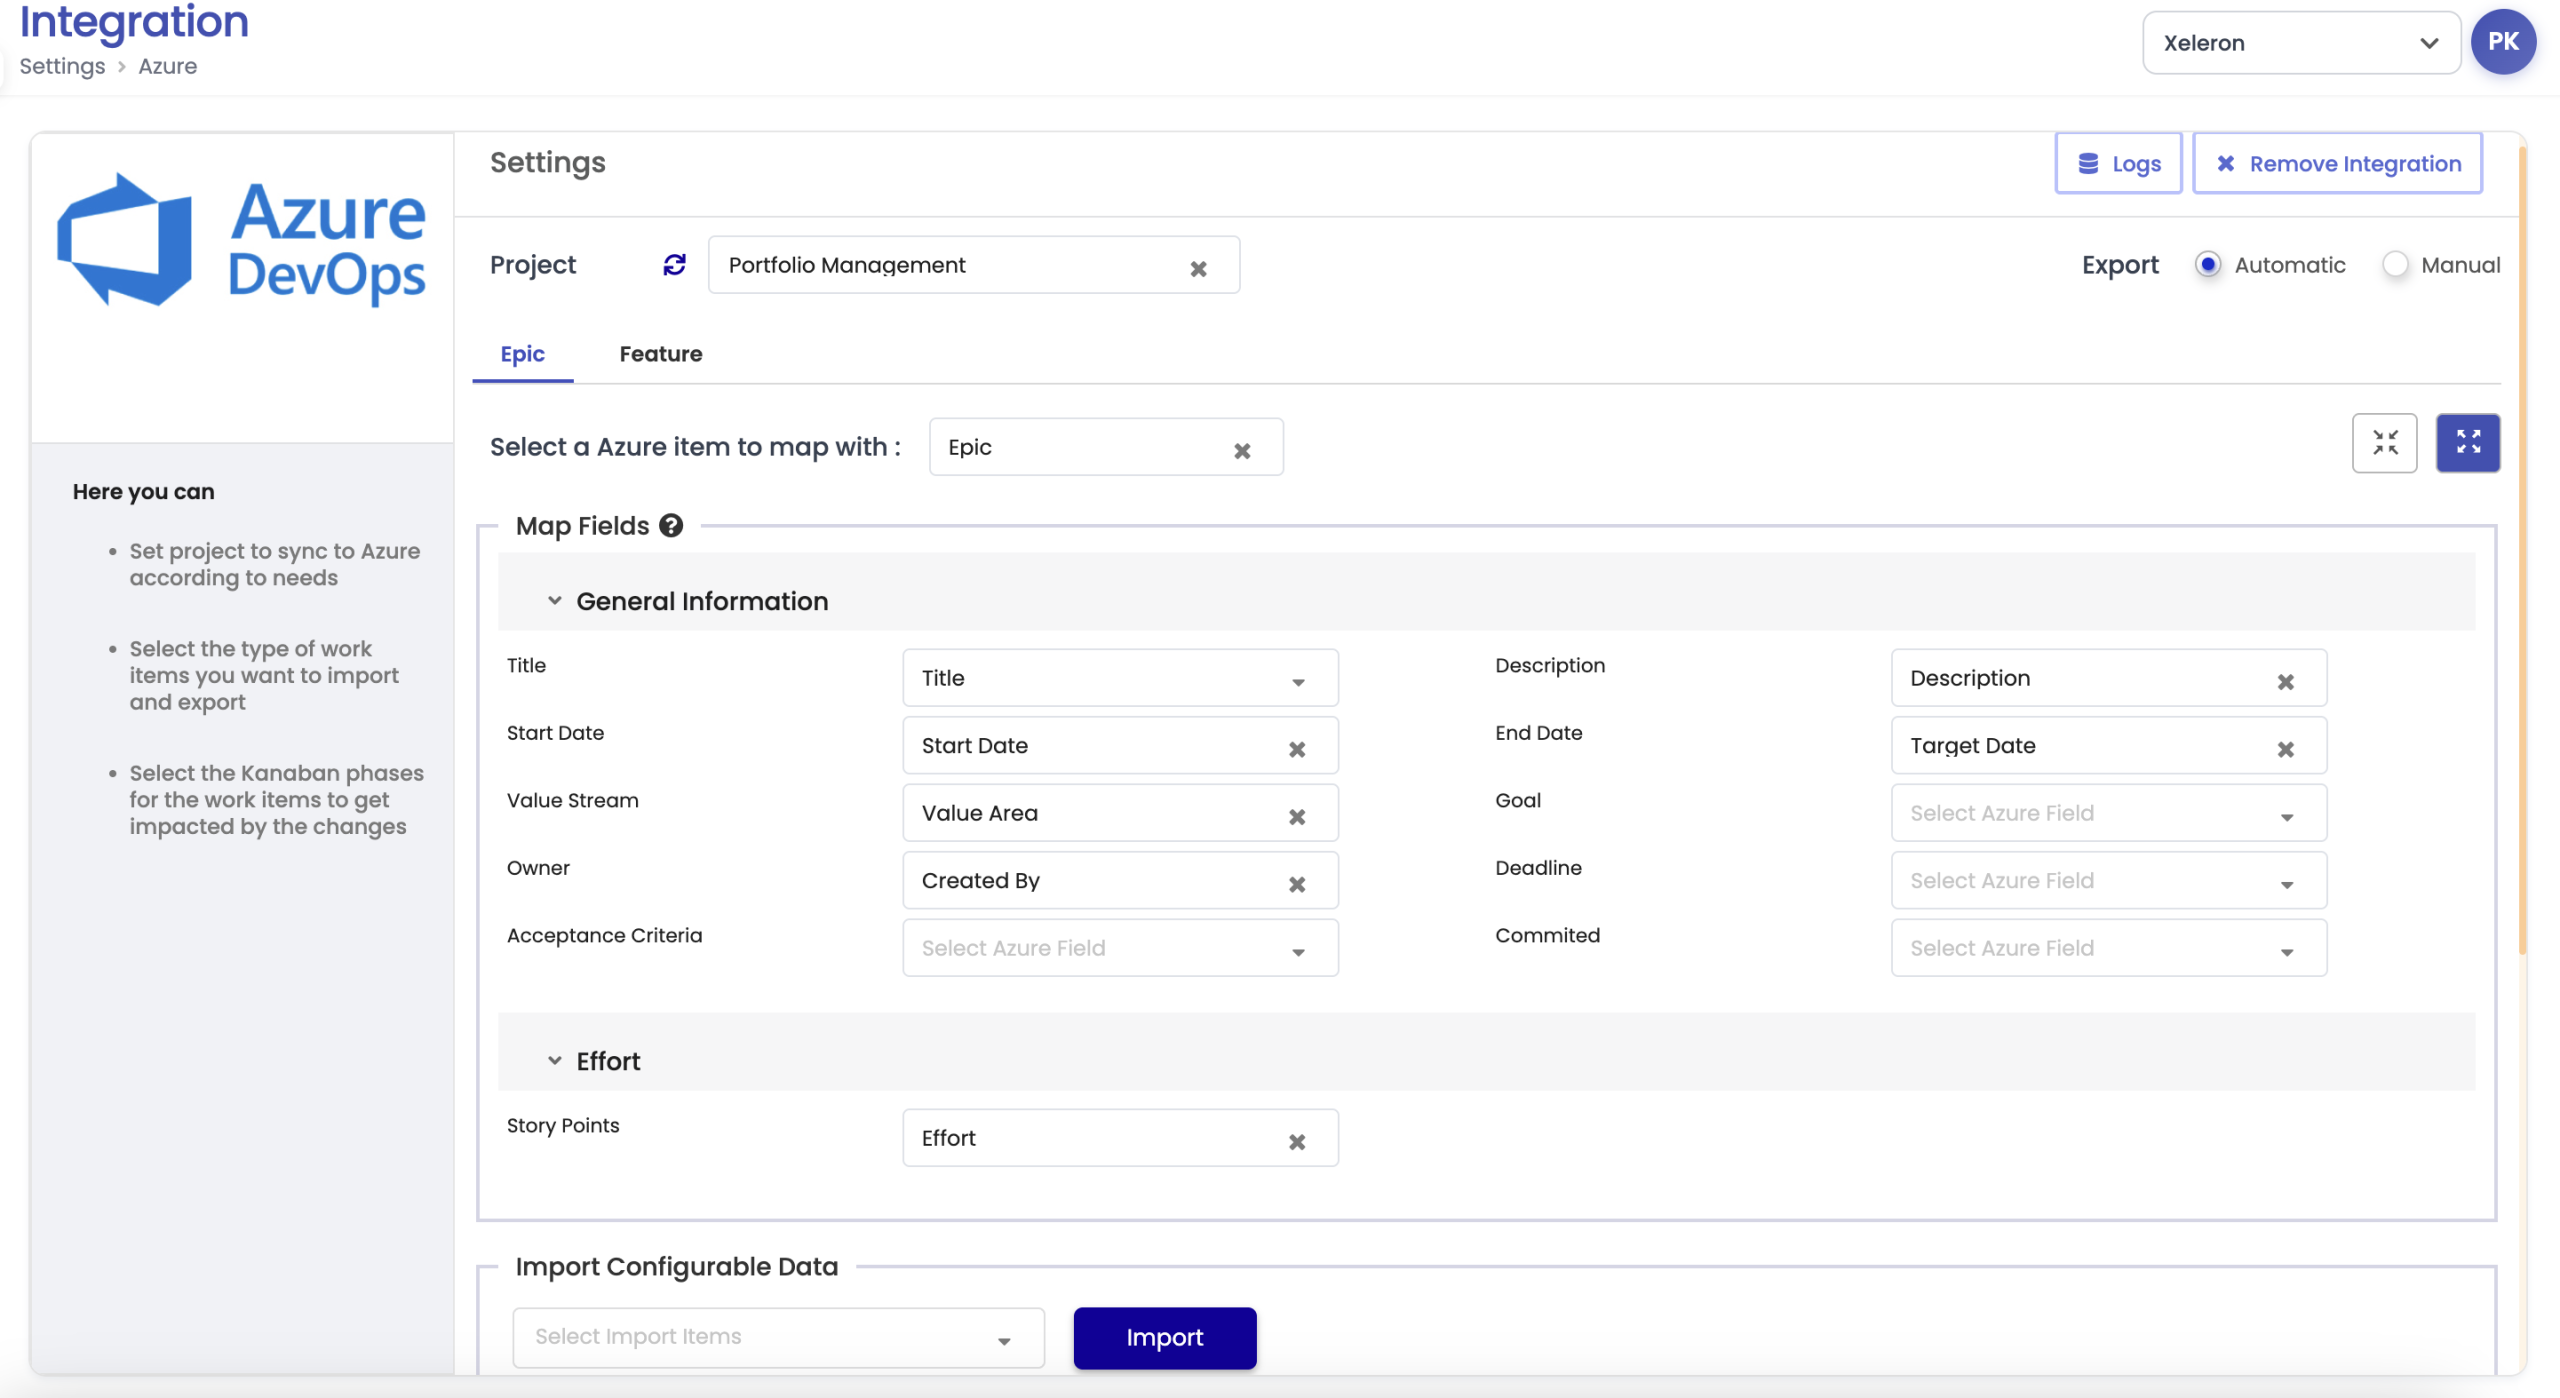2560x1398 pixels.
Task: Open the Acceptance Criteria field dropdown
Action: (x=1119, y=948)
